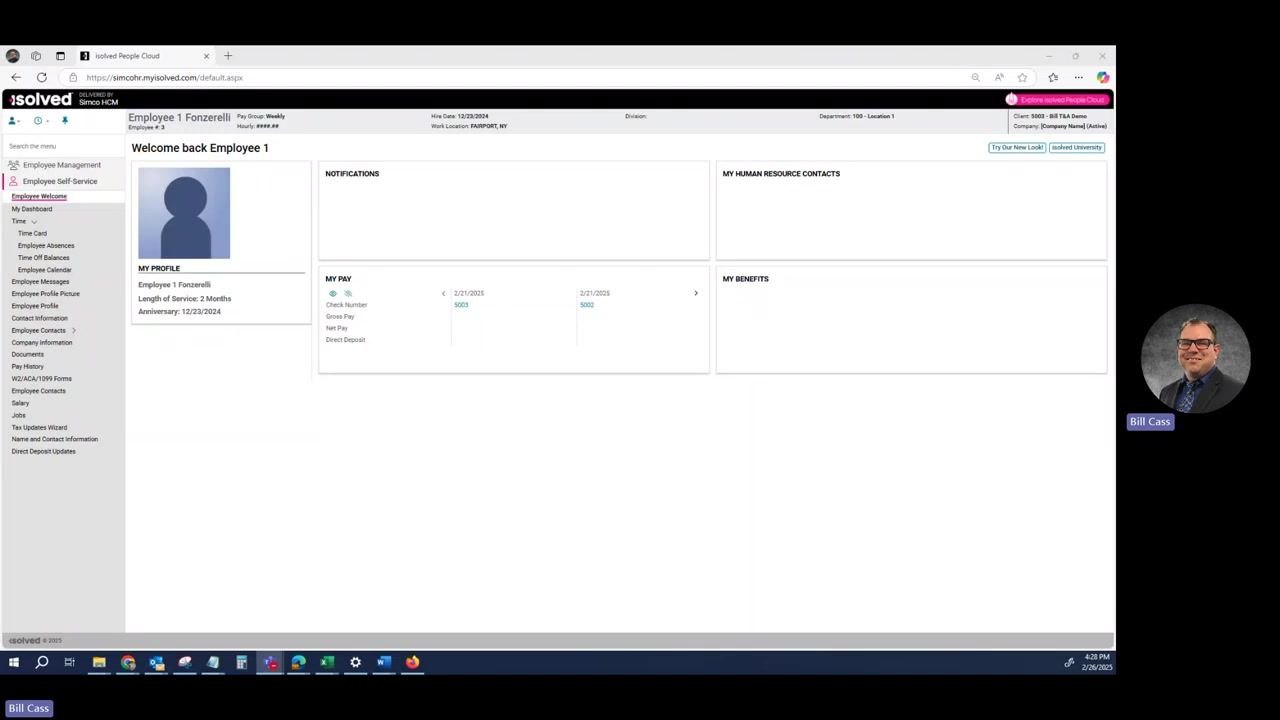Open File Explorer from the taskbar

pyautogui.click(x=99, y=662)
